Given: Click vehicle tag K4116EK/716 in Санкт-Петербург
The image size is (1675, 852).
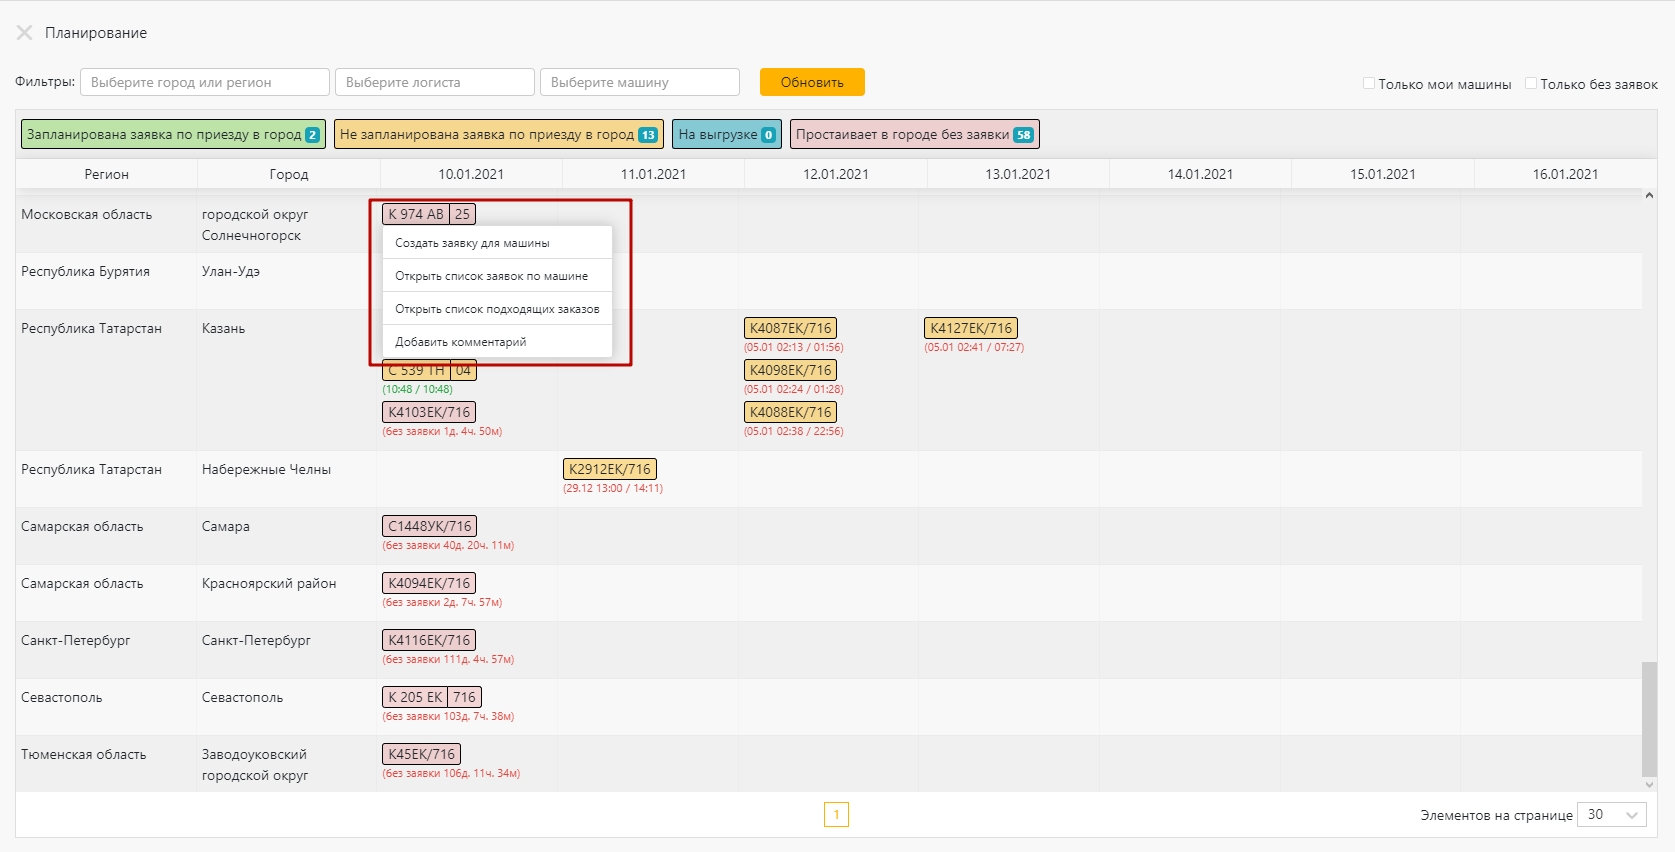Looking at the screenshot, I should (x=429, y=640).
